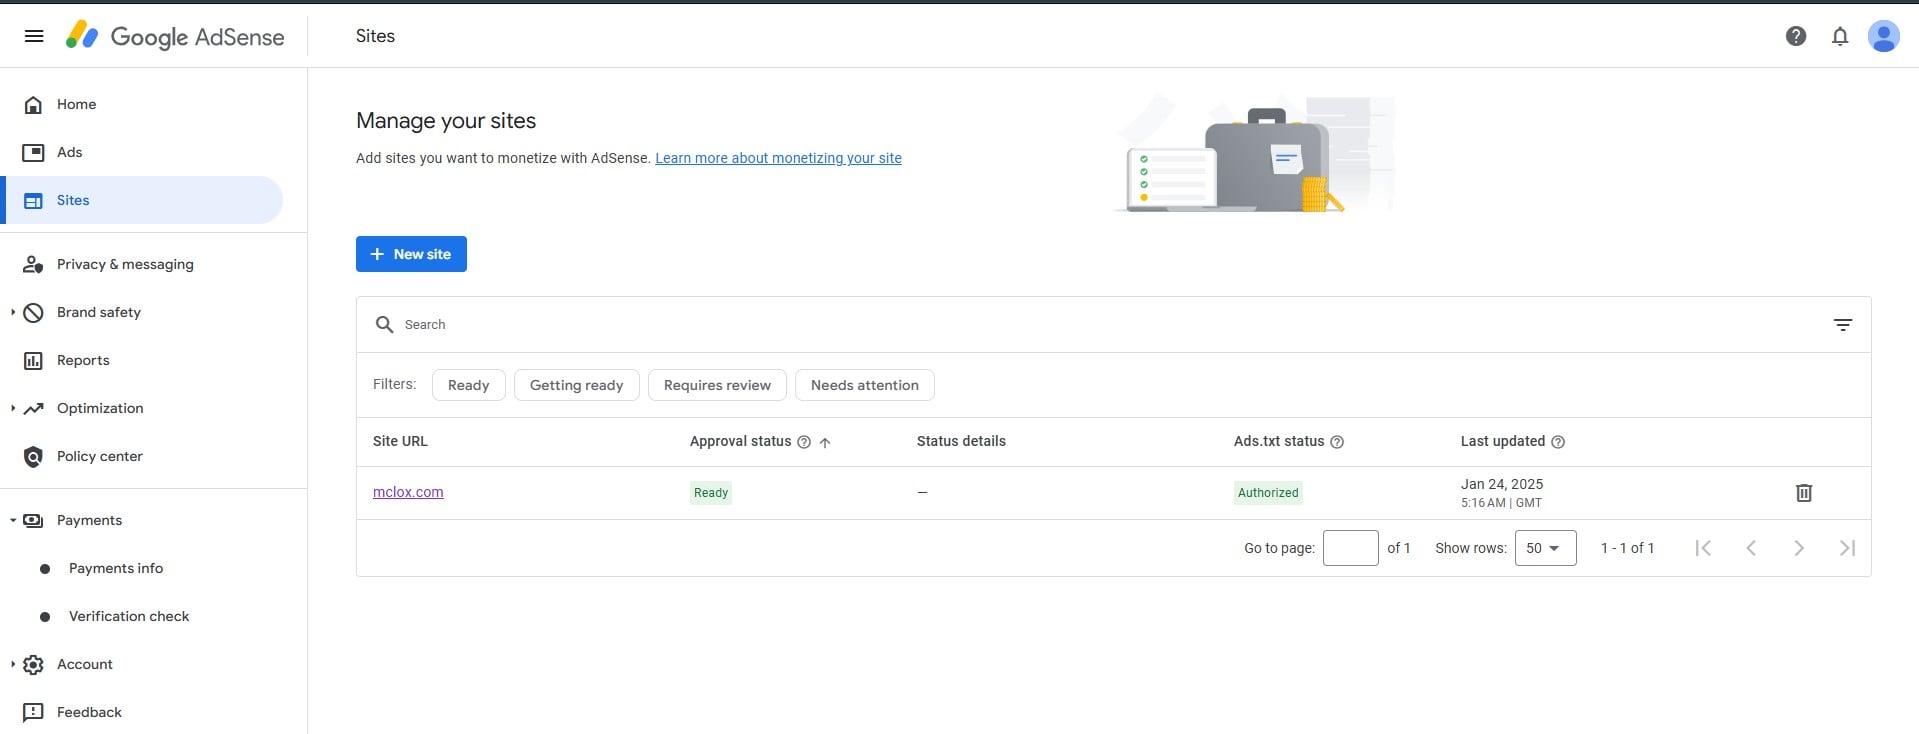The image size is (1919, 734).
Task: Open the Help question mark icon
Action: (x=1795, y=36)
